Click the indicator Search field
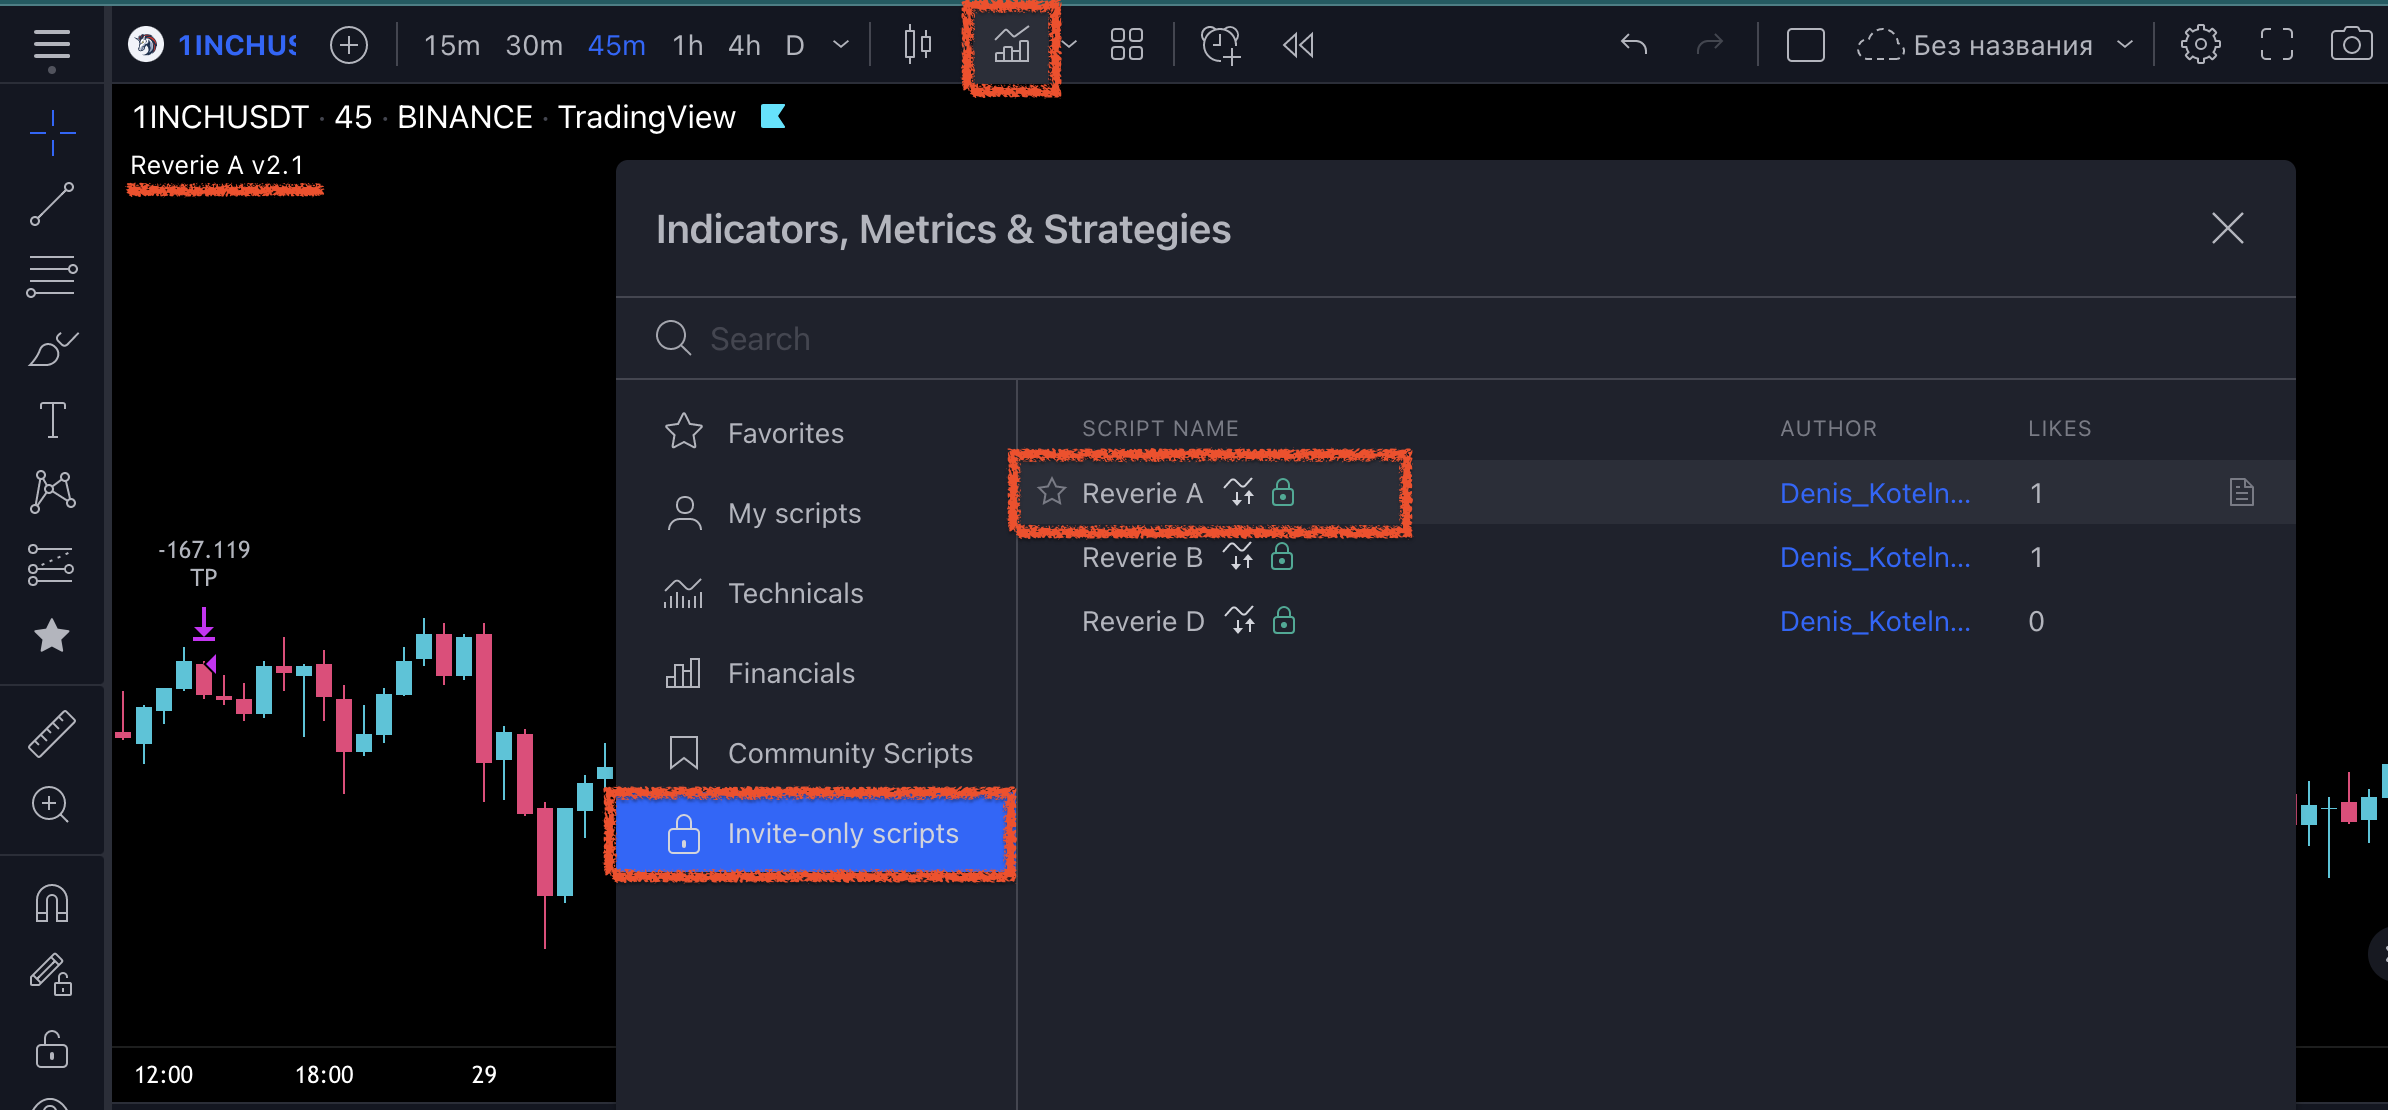 (1455, 338)
